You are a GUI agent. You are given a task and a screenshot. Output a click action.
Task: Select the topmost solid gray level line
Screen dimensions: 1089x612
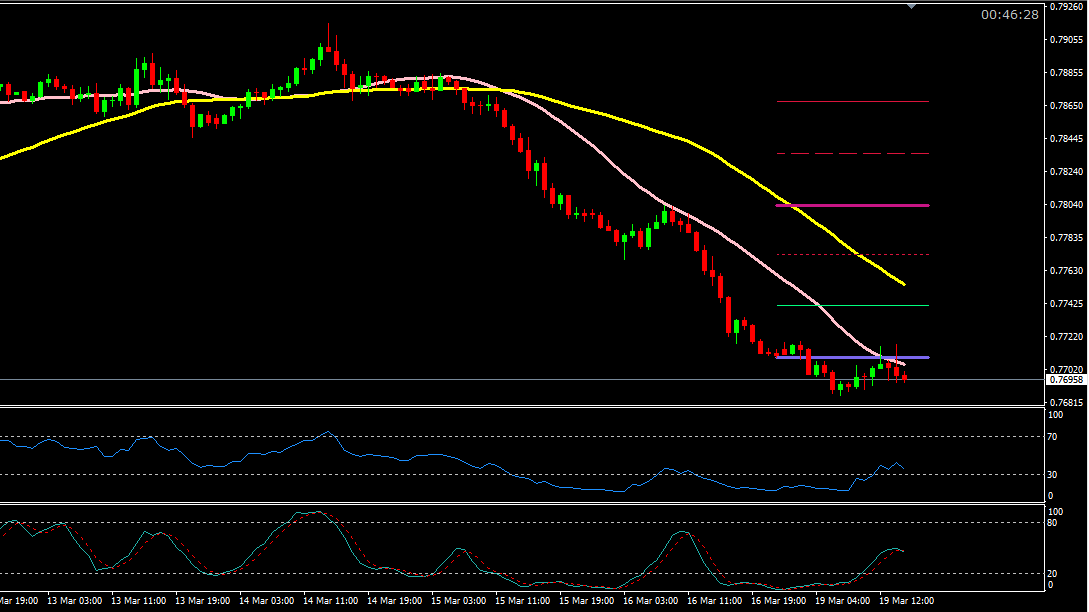click(852, 102)
